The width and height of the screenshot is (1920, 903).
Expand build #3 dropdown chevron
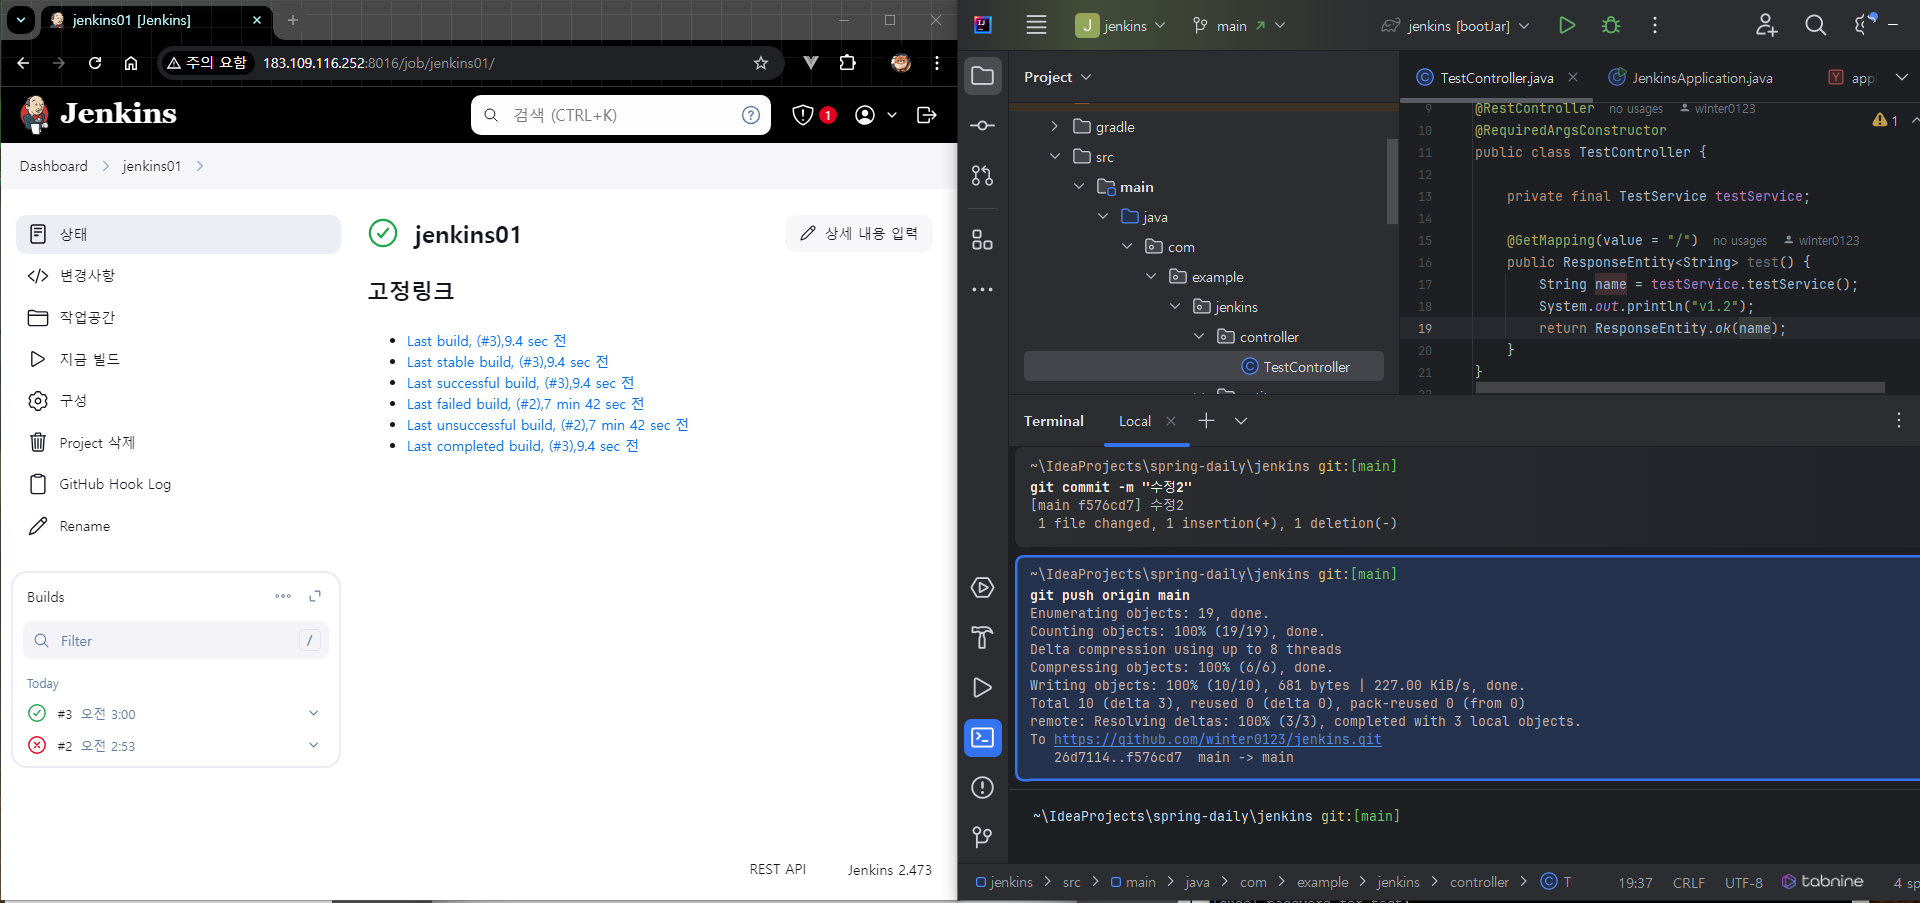pos(313,713)
